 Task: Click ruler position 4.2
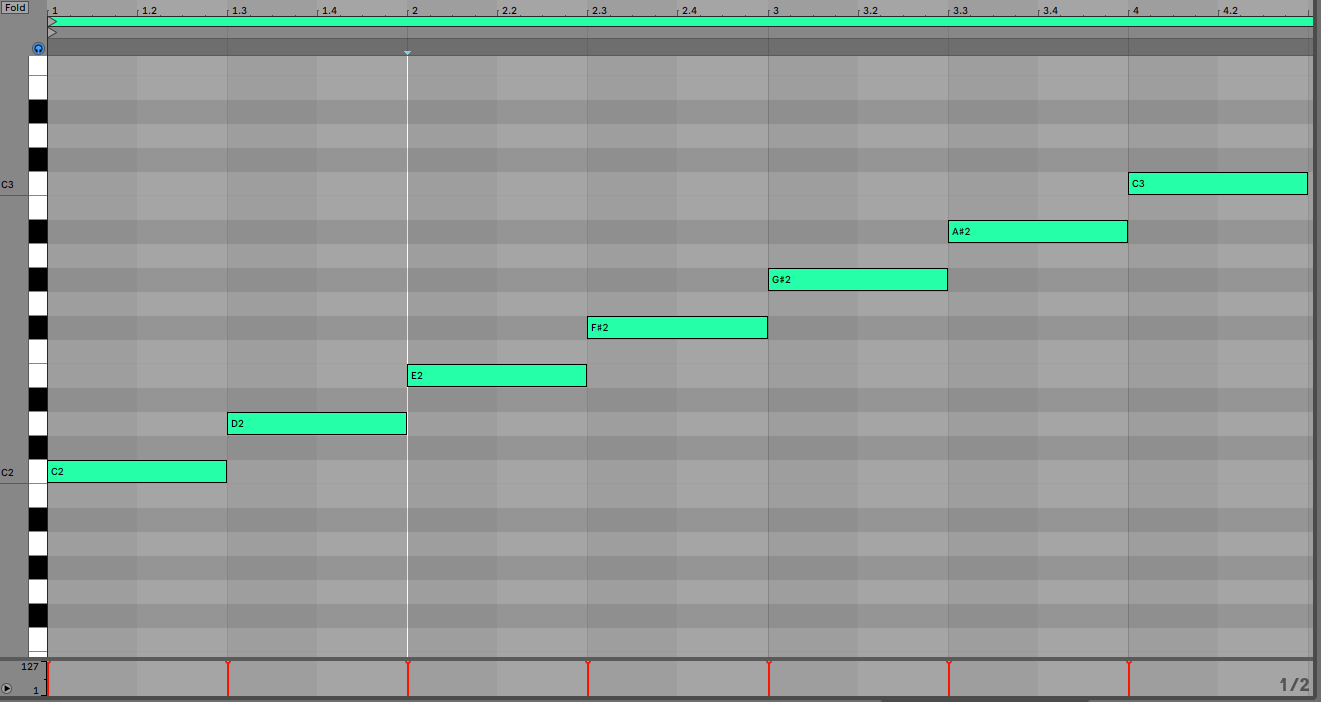(1230, 10)
